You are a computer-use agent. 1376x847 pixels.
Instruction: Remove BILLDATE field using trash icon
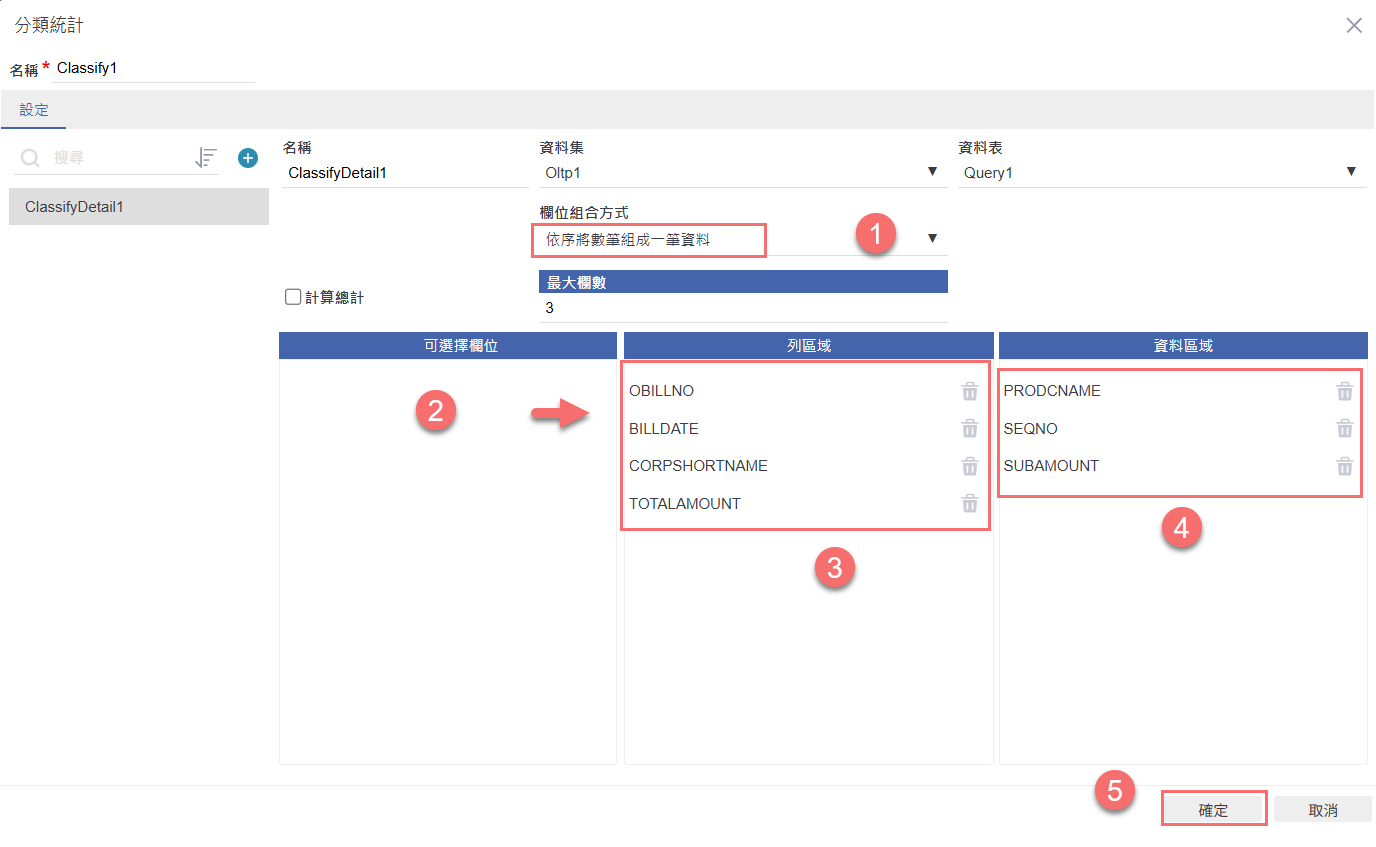pos(969,429)
